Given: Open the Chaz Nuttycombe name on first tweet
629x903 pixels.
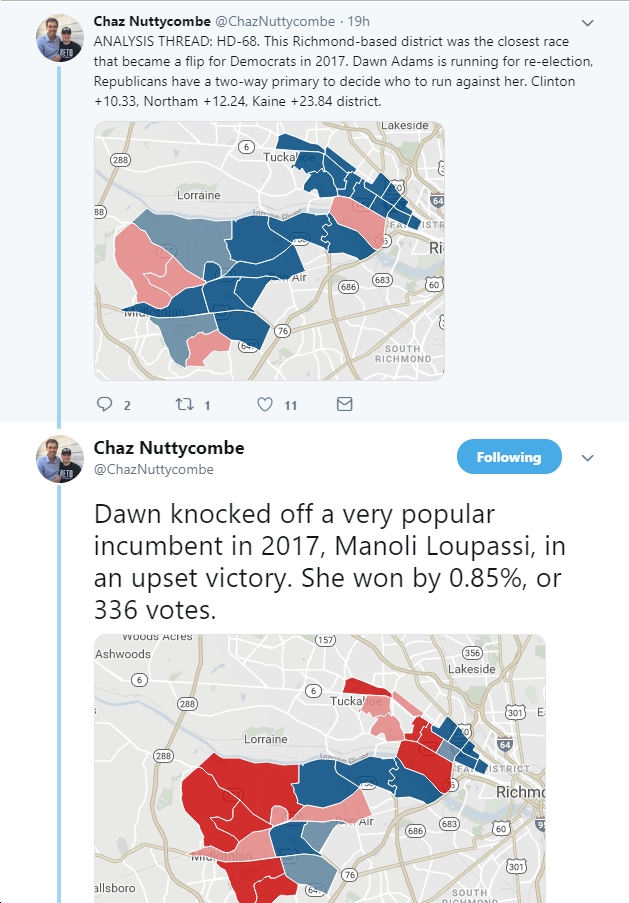Looking at the screenshot, I should click(152, 21).
